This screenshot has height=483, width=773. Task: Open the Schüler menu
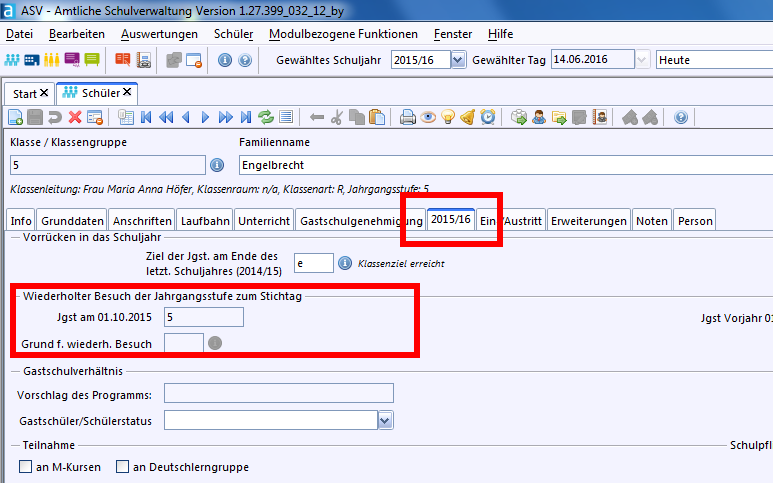[x=233, y=34]
